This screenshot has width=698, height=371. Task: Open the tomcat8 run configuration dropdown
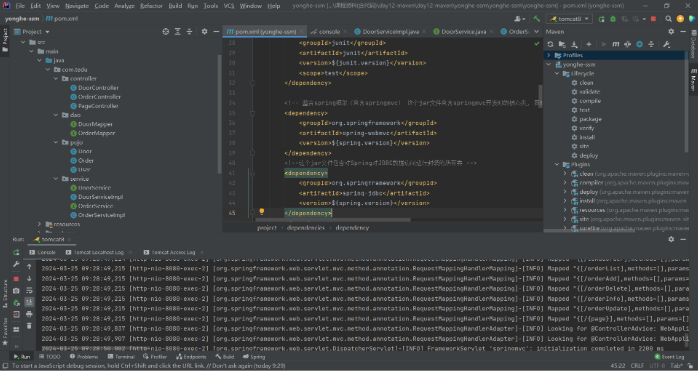coord(569,19)
